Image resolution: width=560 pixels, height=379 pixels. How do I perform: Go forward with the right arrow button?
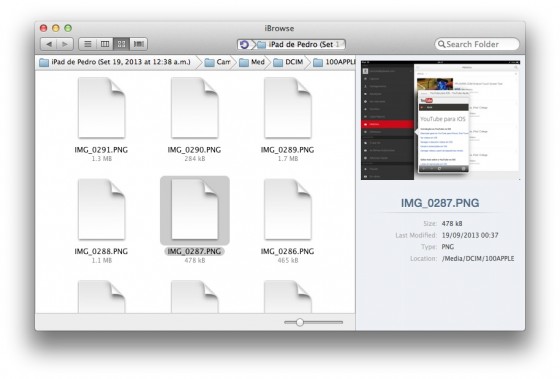[65, 44]
